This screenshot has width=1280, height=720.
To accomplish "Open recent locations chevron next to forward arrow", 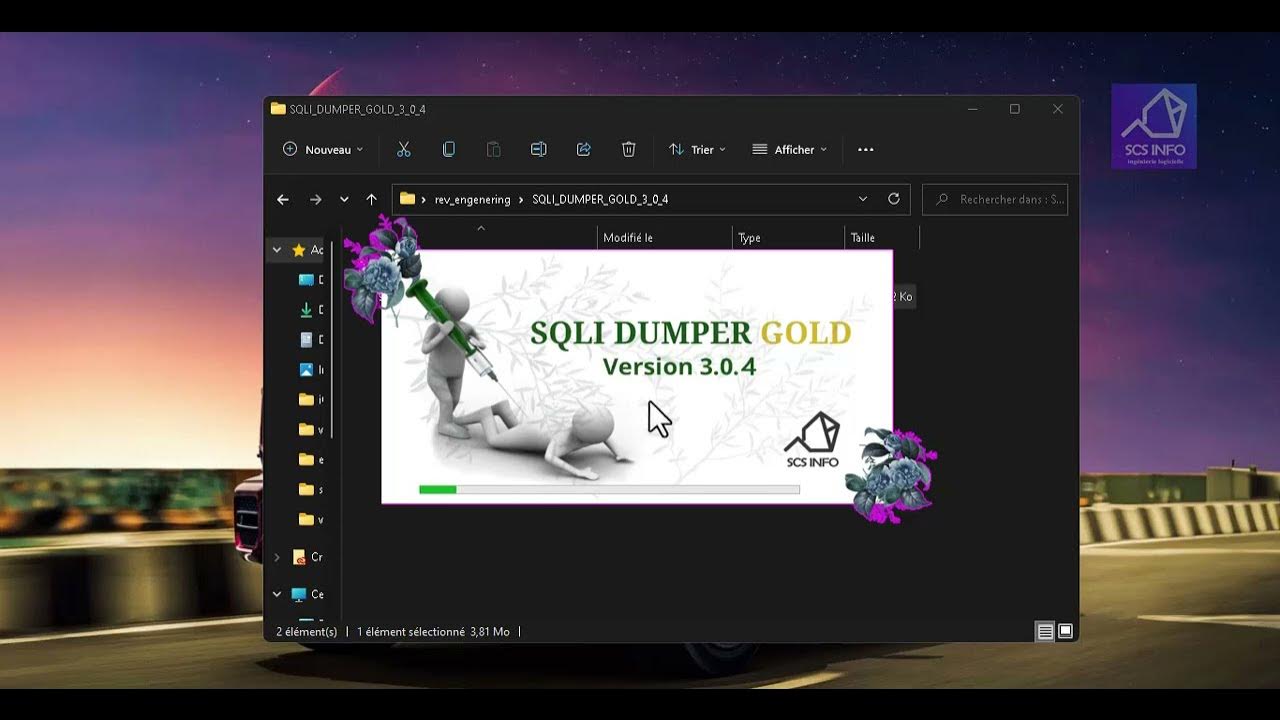I will click(344, 199).
